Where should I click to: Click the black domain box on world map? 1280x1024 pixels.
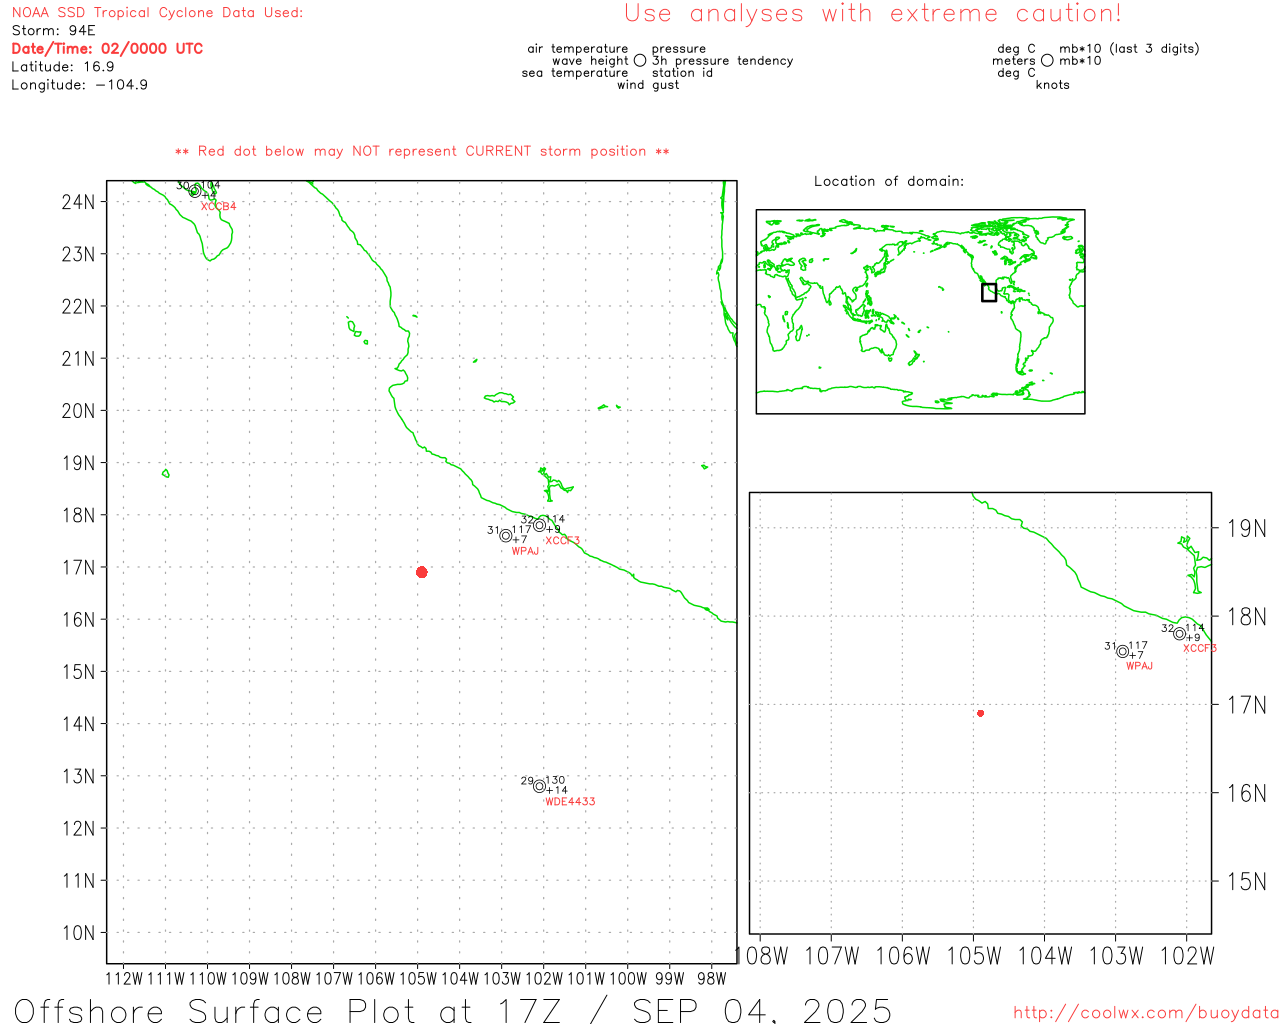pyautogui.click(x=989, y=292)
